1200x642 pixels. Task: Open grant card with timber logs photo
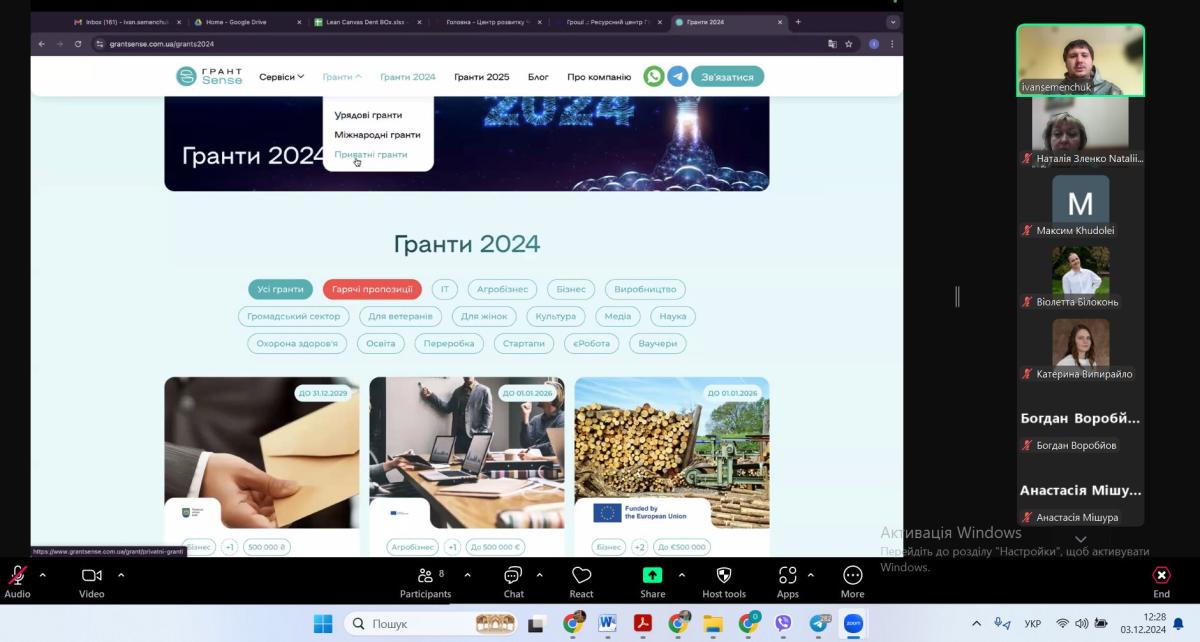click(x=672, y=466)
